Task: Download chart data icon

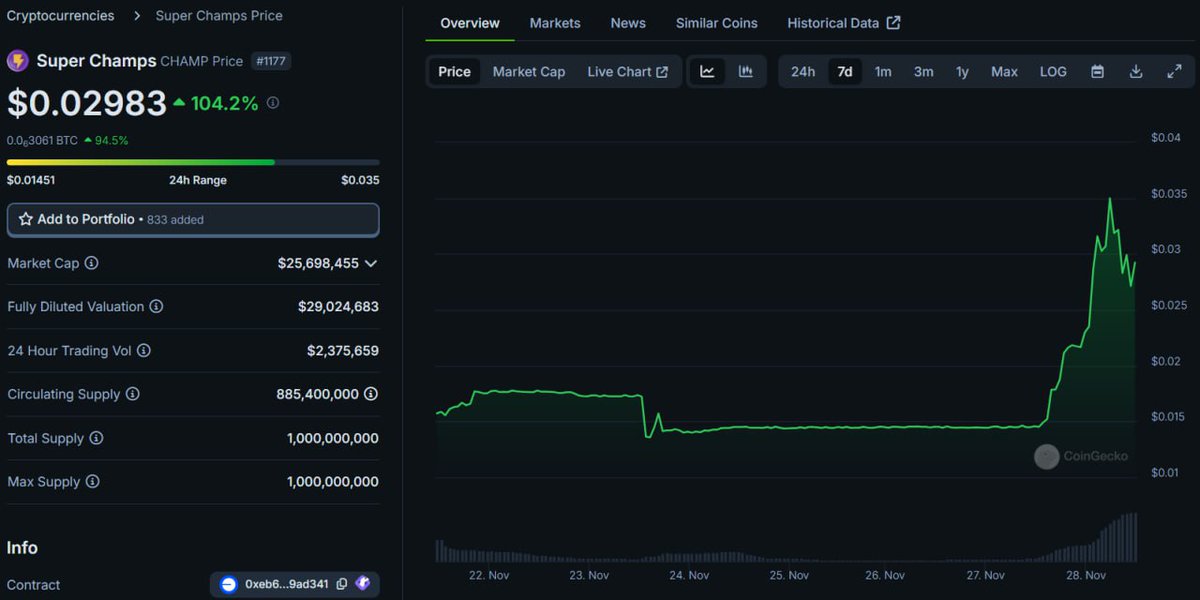Action: pos(1136,72)
